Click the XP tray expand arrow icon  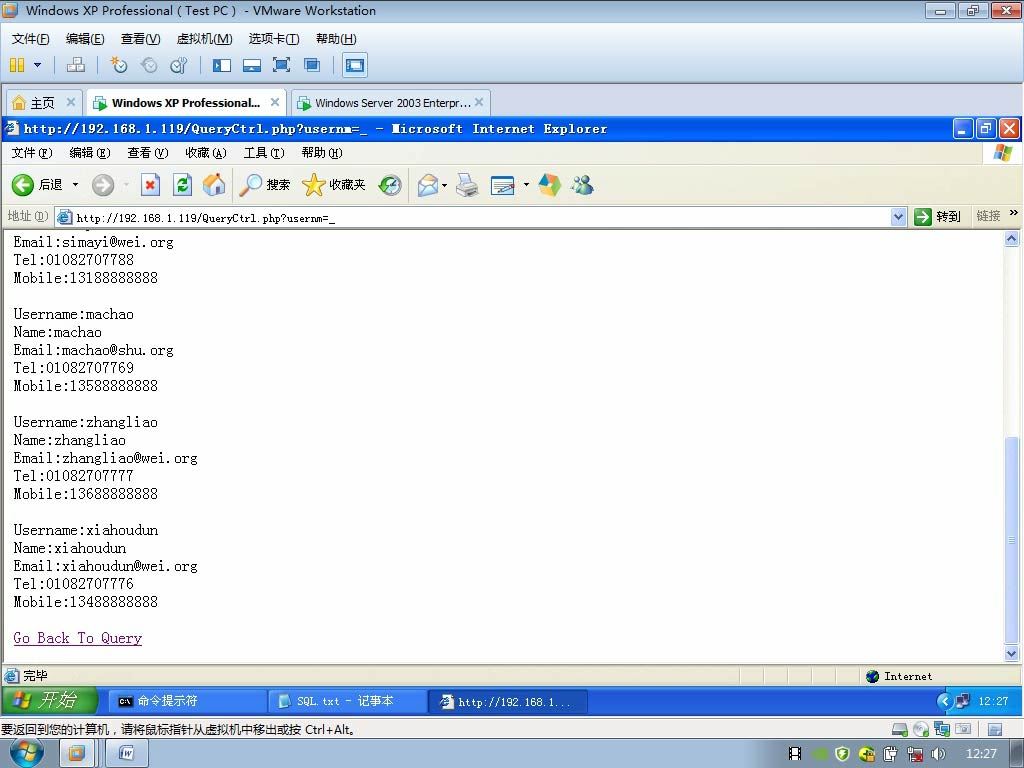(x=944, y=701)
